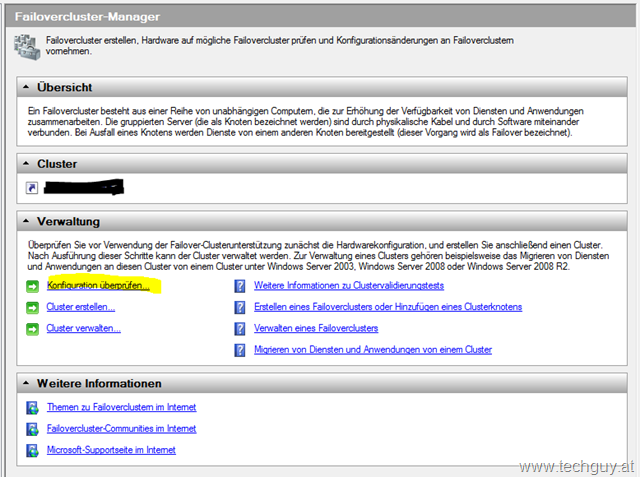Screen dimensions: 640x477
Task: Open Cluster erstellen link
Action: click(x=81, y=307)
